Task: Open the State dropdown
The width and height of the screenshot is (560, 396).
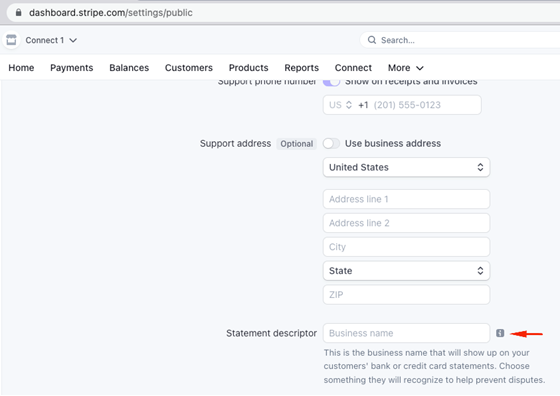Action: [x=406, y=271]
